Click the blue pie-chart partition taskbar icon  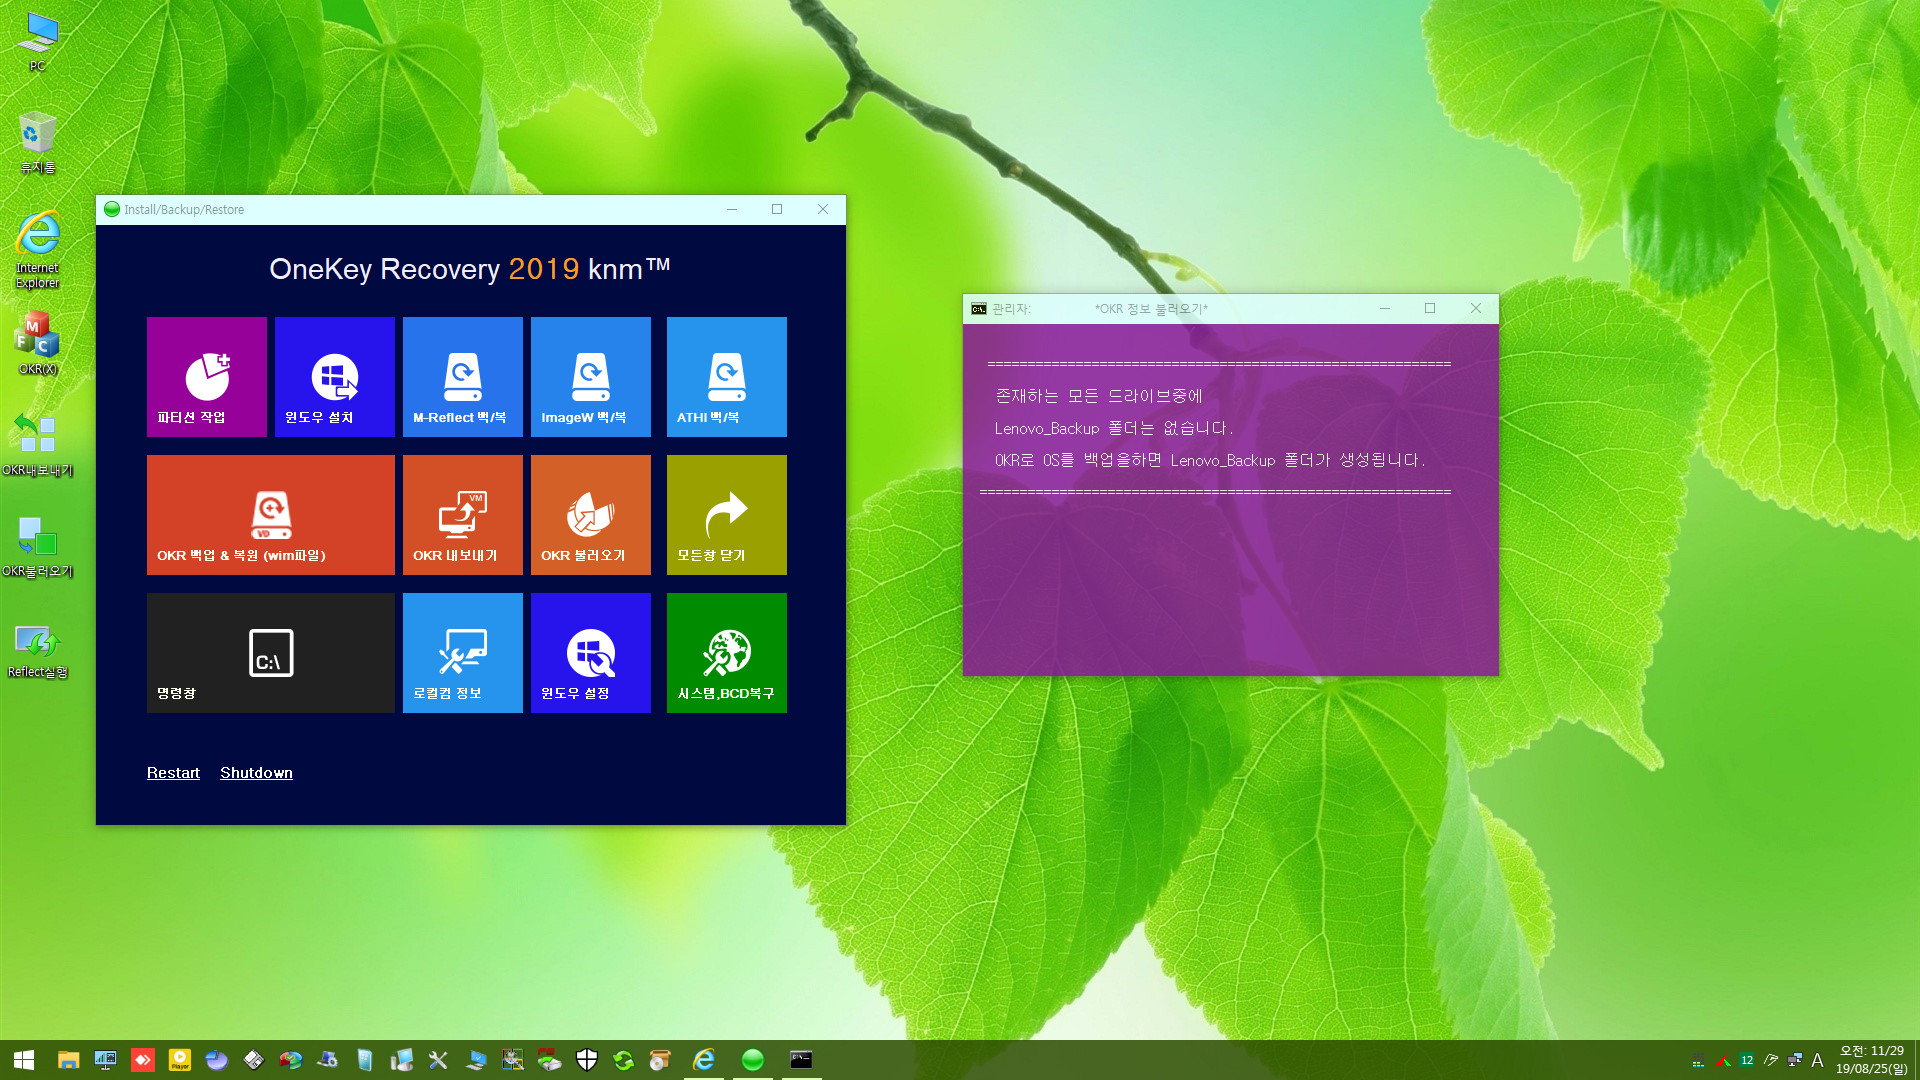point(217,1060)
